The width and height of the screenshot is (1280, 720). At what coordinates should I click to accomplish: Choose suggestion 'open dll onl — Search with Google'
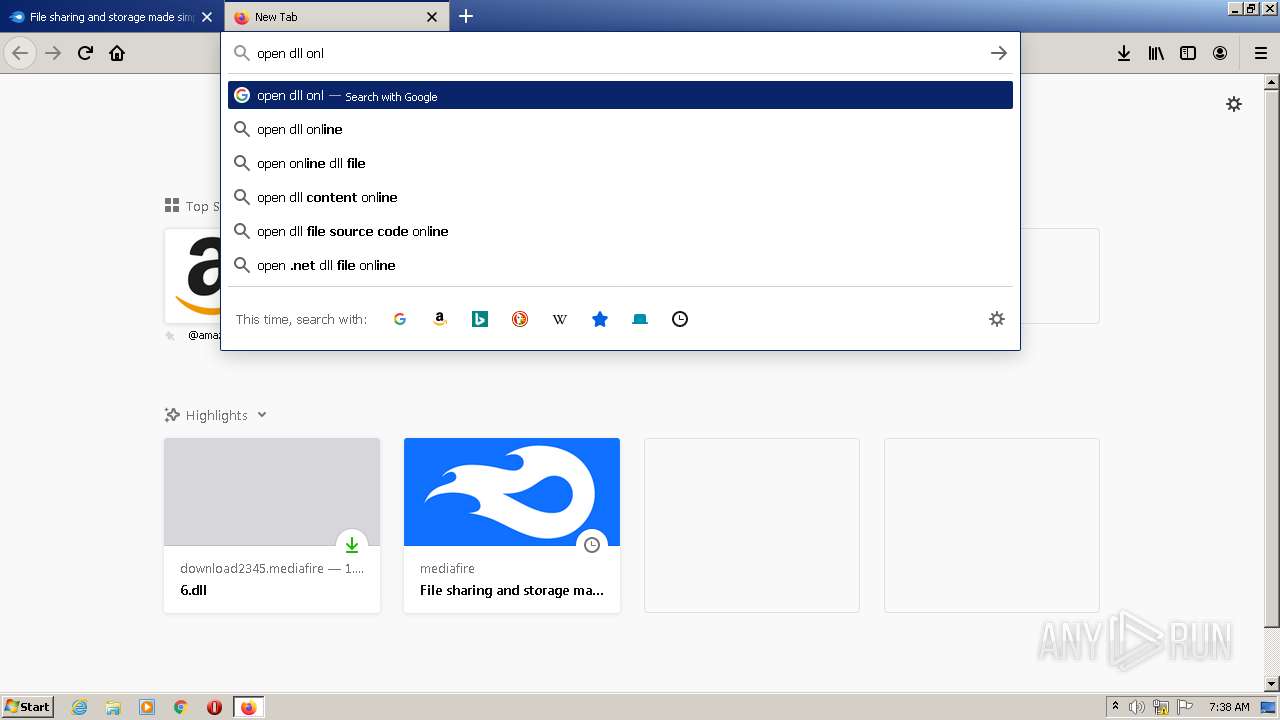pos(620,95)
